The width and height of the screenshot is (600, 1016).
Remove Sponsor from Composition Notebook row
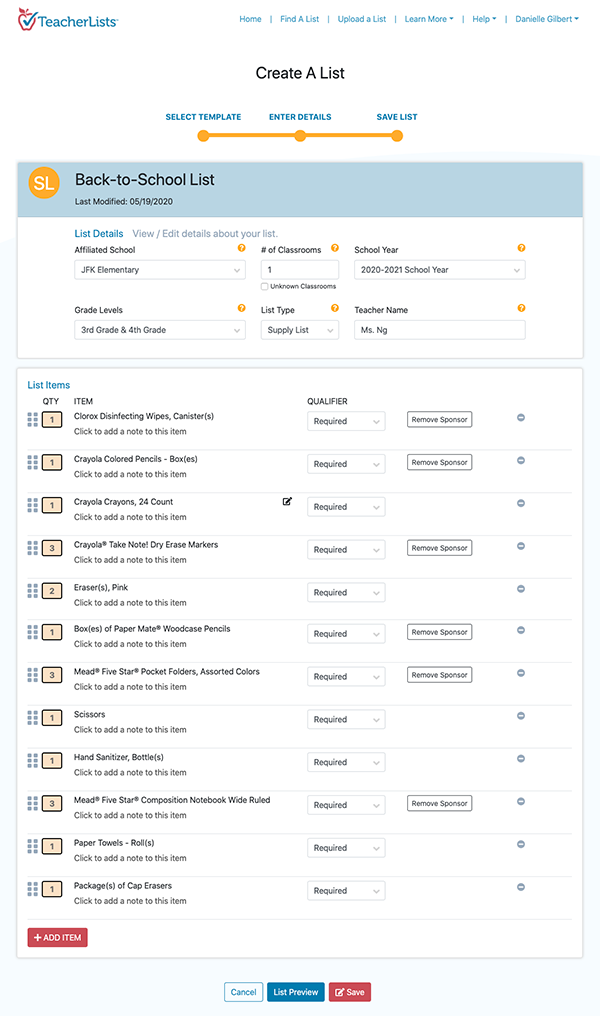[439, 803]
